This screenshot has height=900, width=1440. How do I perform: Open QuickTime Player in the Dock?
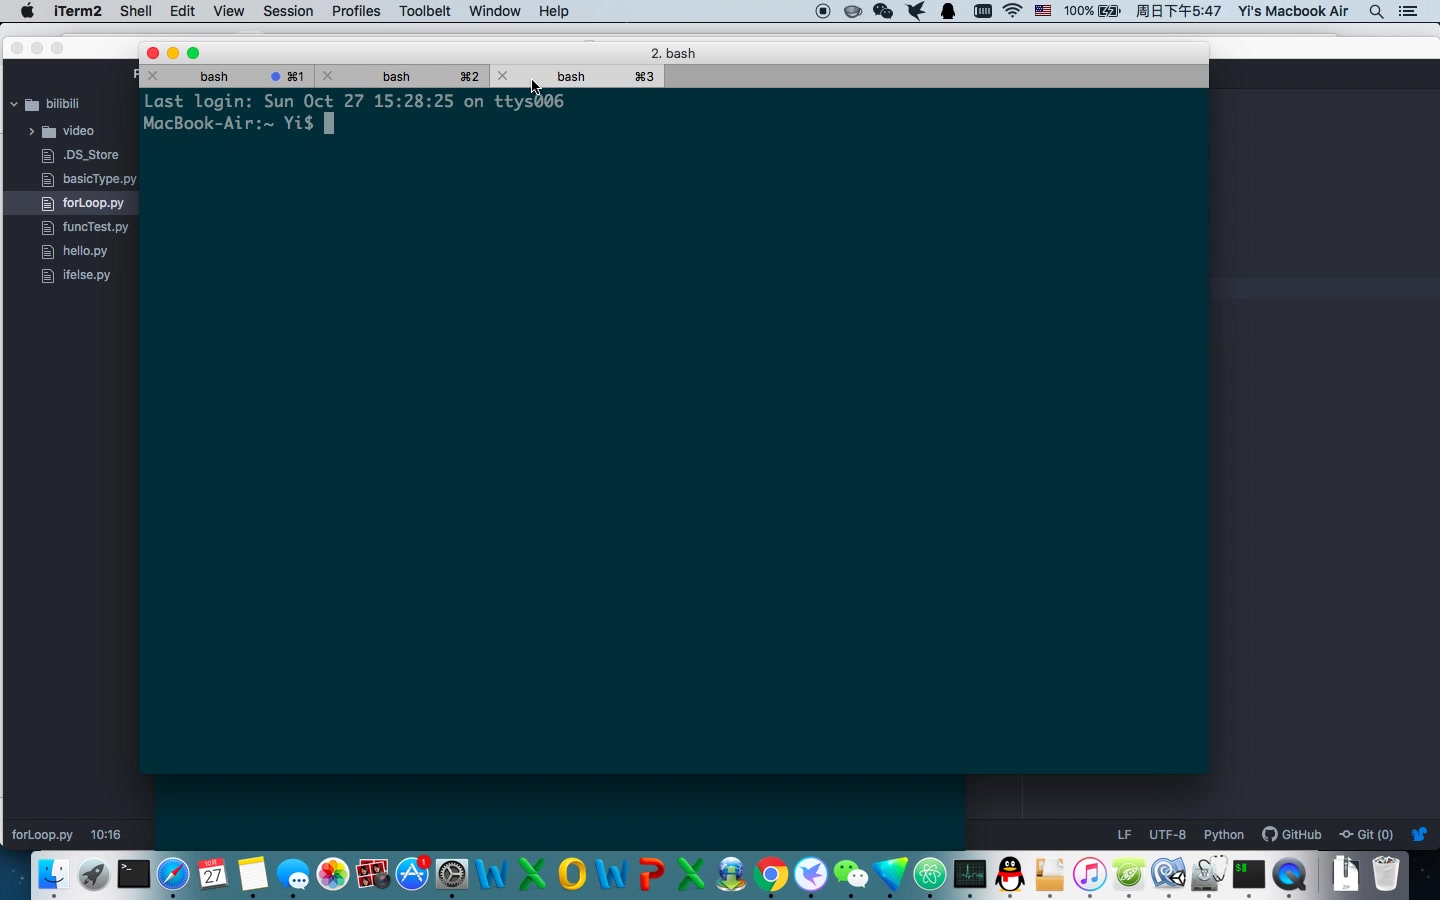click(1290, 875)
